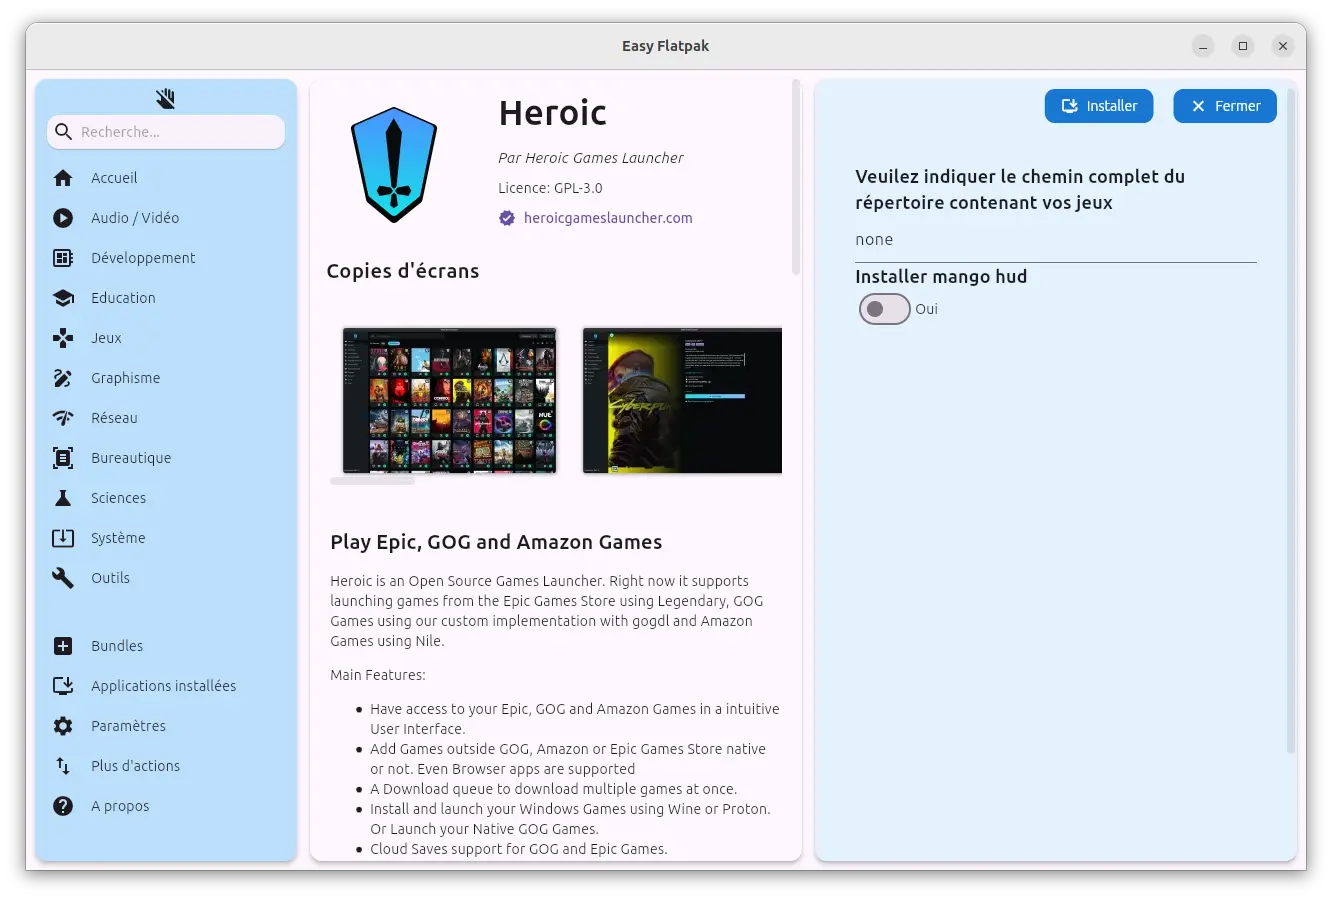This screenshot has height=899, width=1332.
Task: Click the hand logo above the search
Action: [166, 98]
